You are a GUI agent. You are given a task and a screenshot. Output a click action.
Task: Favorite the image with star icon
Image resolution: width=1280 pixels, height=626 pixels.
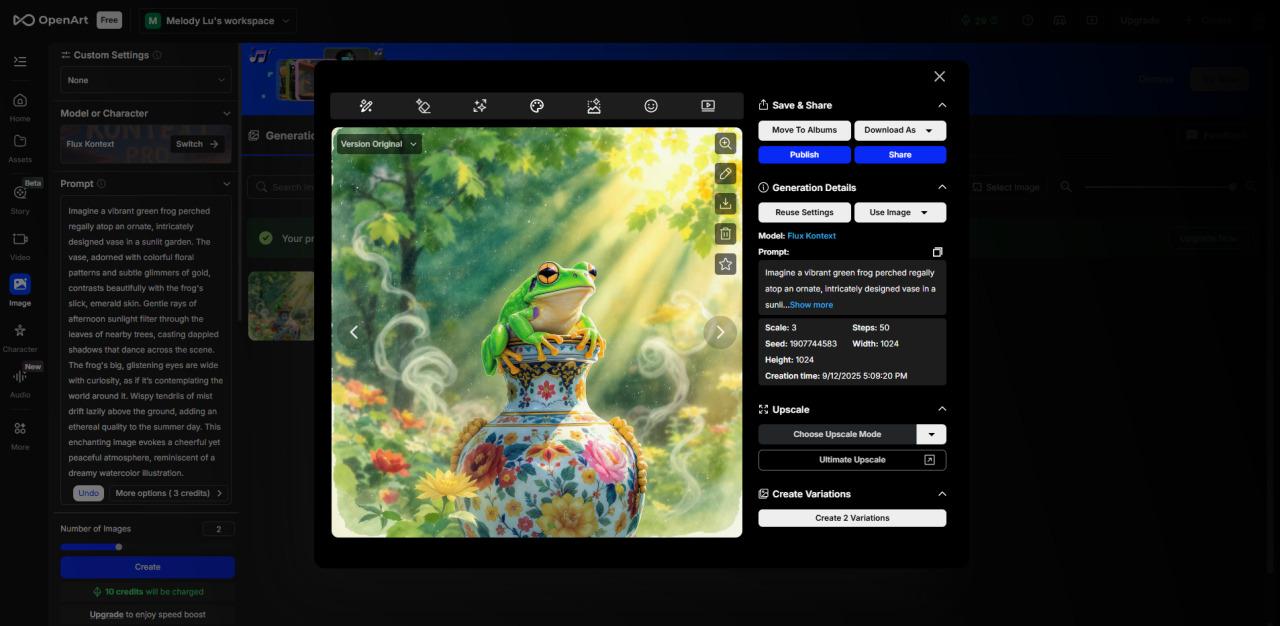(726, 264)
